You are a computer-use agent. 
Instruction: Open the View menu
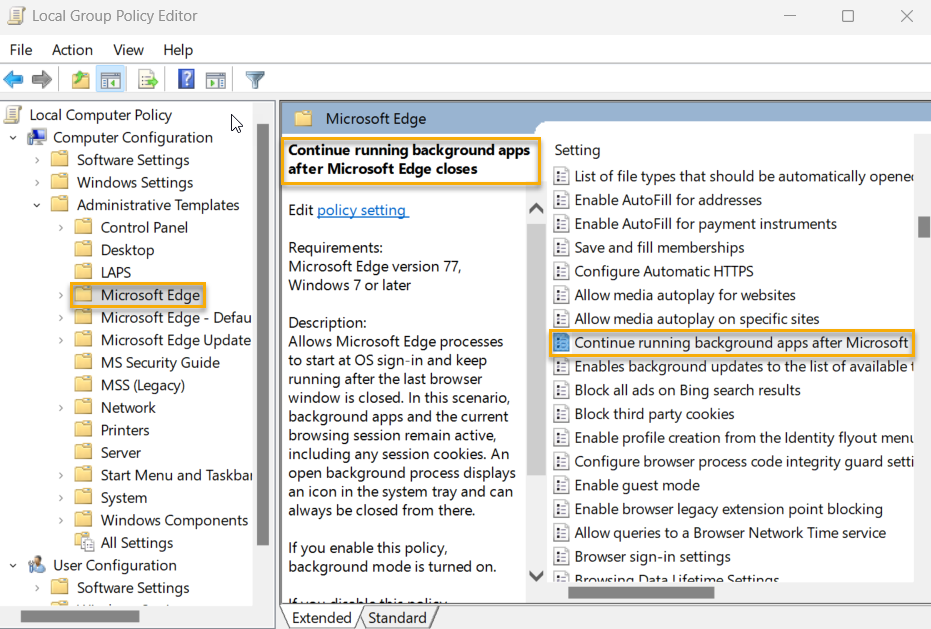(x=128, y=50)
